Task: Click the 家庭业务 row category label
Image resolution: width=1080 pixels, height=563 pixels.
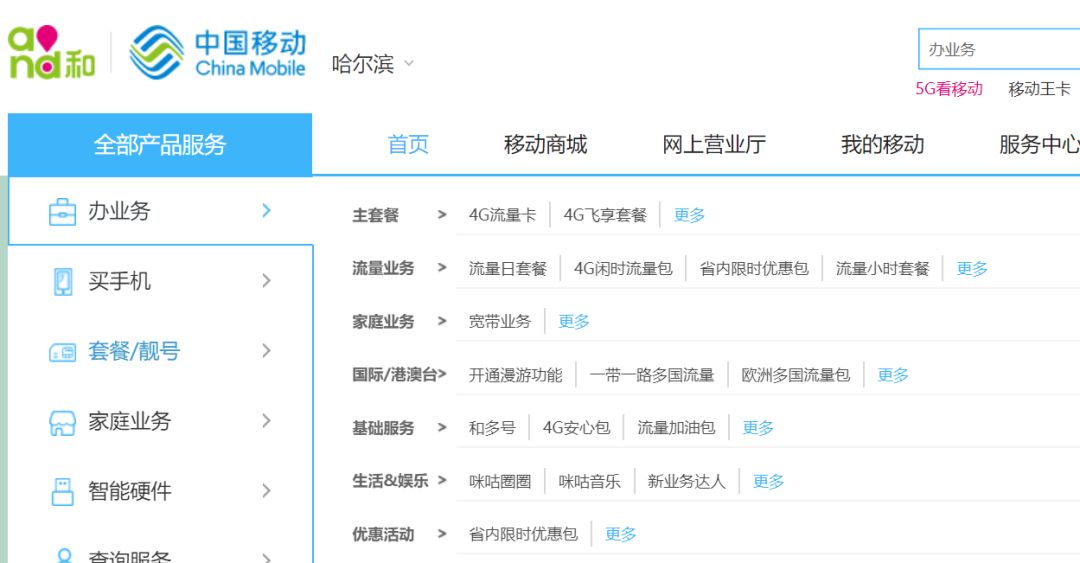Action: click(383, 322)
